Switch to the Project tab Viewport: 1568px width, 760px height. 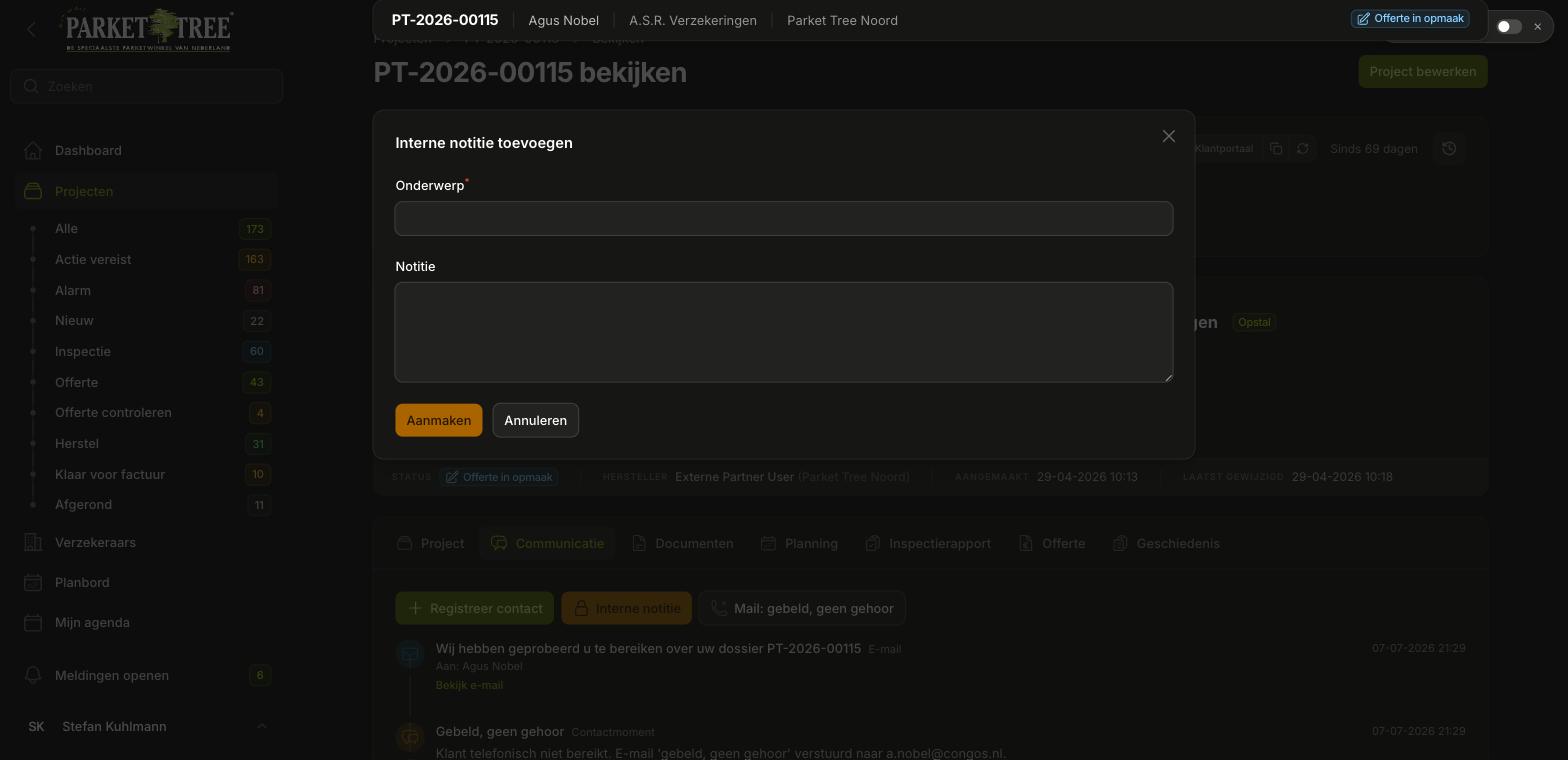(431, 543)
